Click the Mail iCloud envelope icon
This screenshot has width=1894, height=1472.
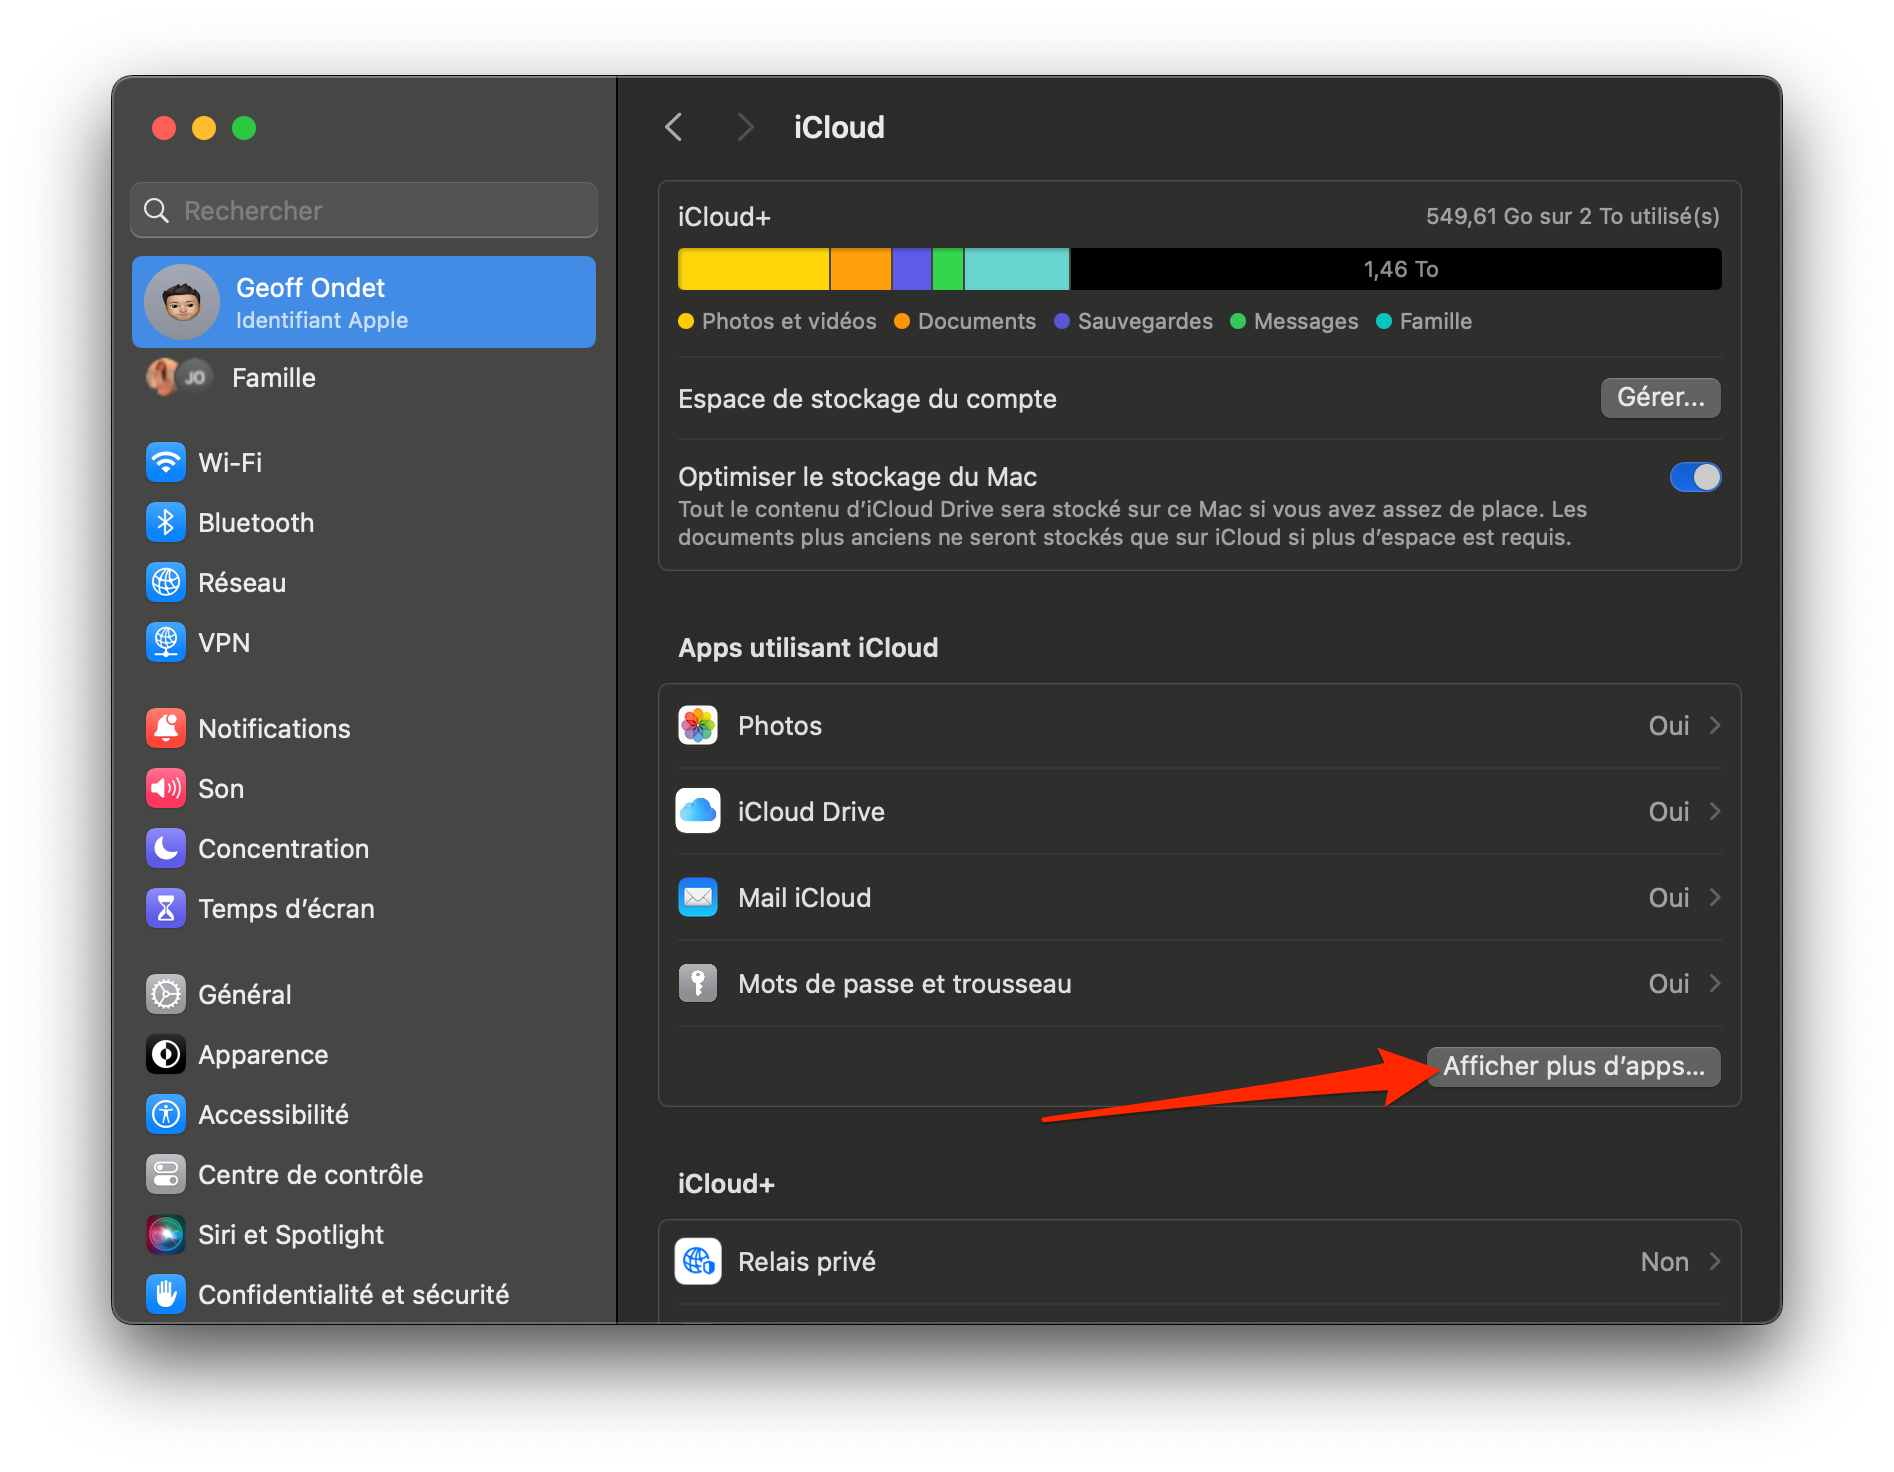pos(698,897)
